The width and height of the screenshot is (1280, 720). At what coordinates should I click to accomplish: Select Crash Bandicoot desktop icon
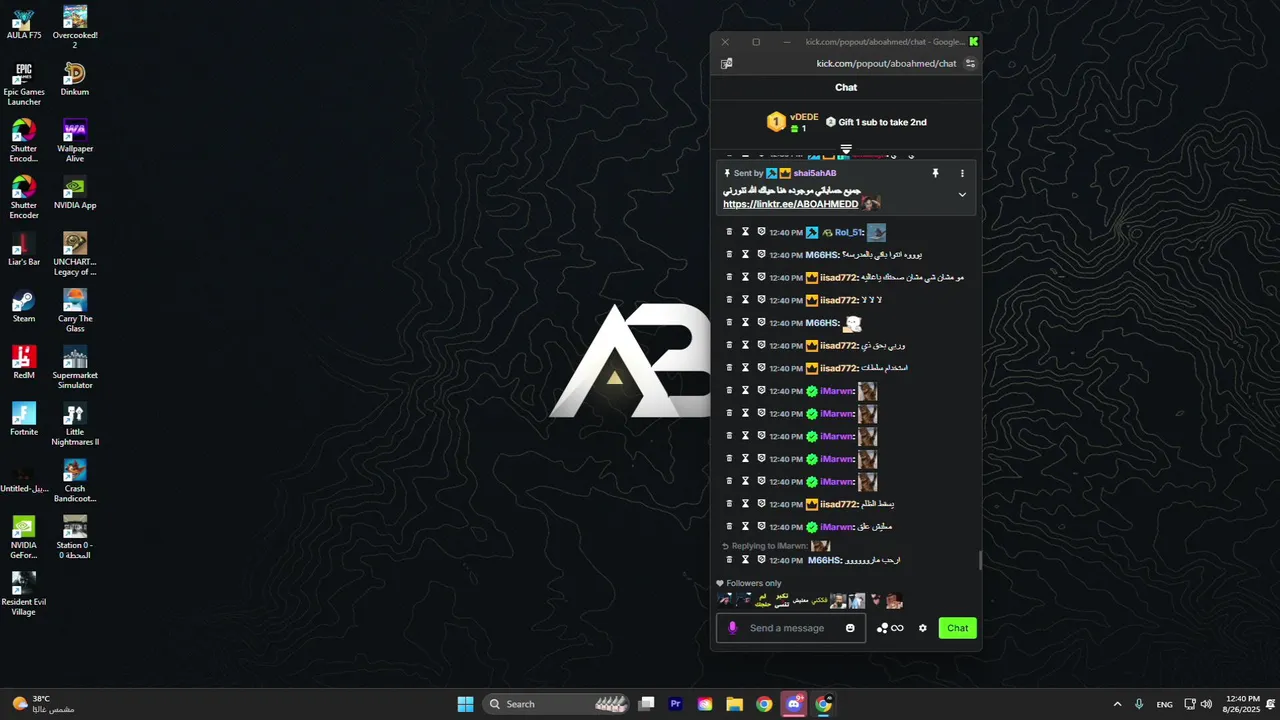[75, 481]
